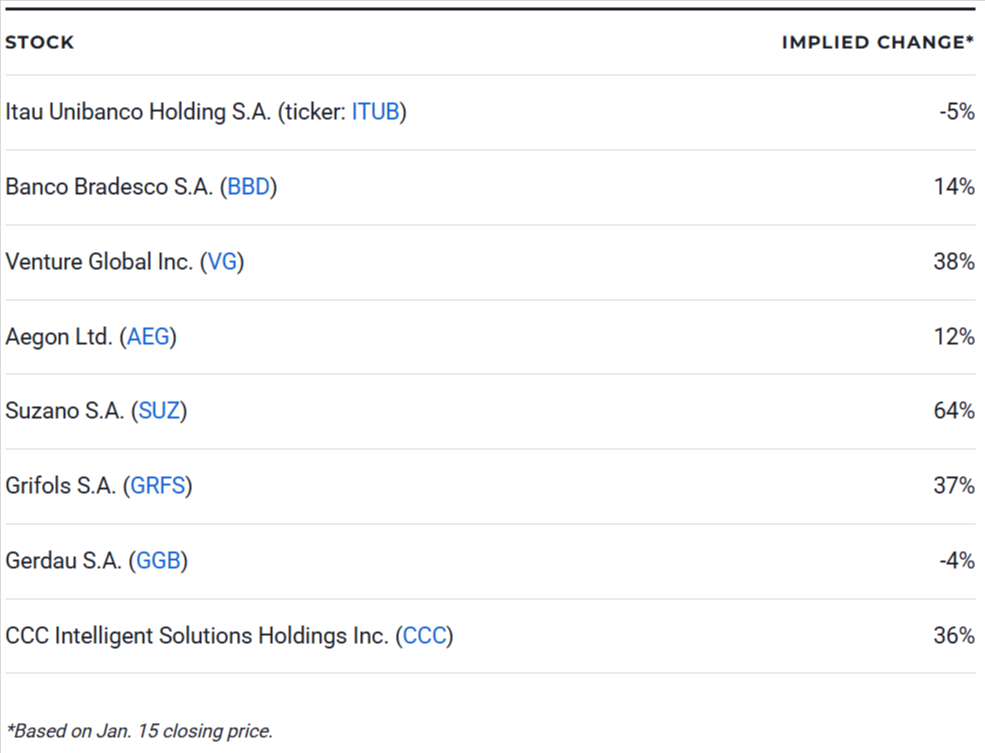Select the text Itau Unibanco Holding S.A.
The height and width of the screenshot is (753, 985).
tap(138, 112)
